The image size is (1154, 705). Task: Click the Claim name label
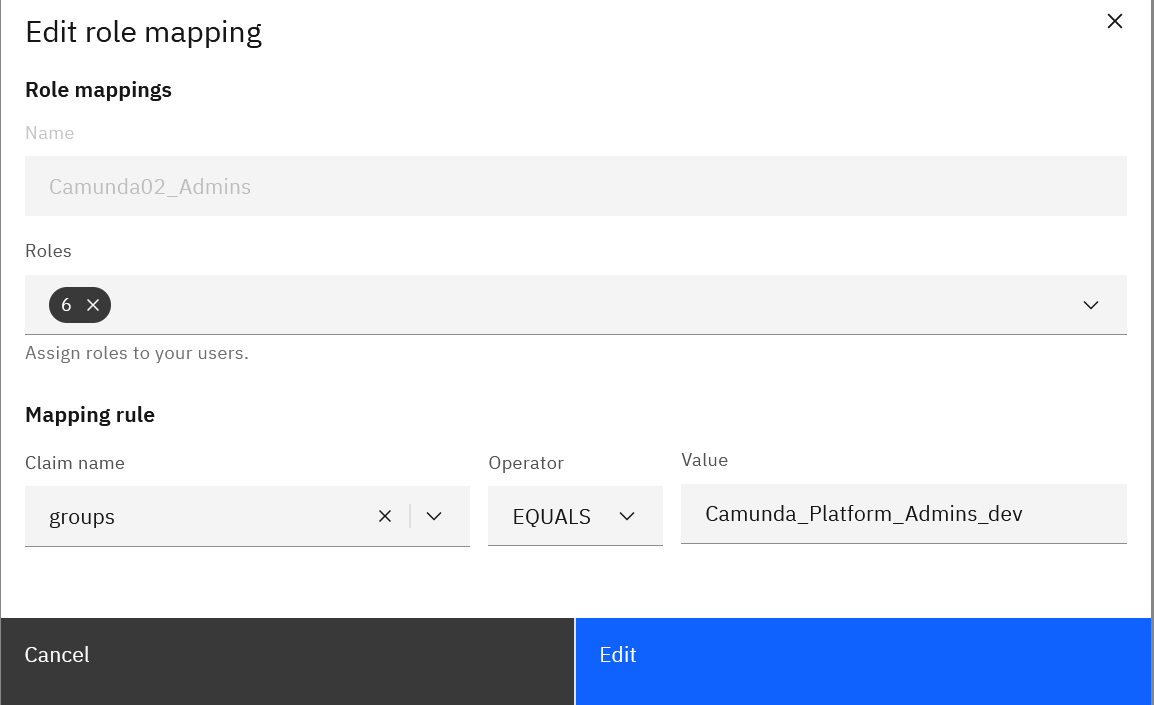point(75,463)
